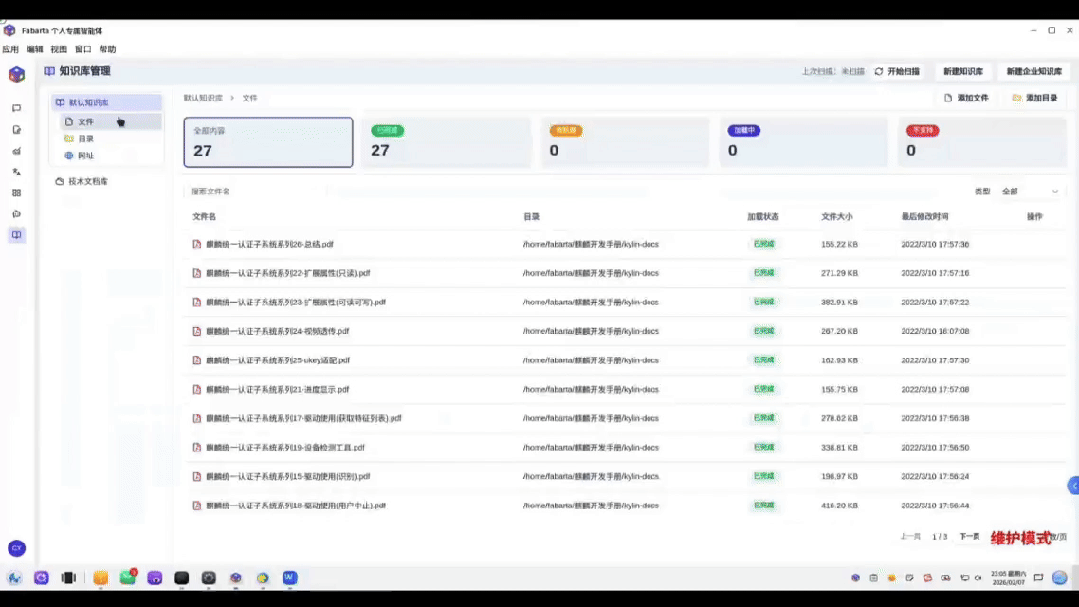The width and height of the screenshot is (1079, 607).
Task: Select the knowledge base book icon in sidebar
Action: point(16,235)
